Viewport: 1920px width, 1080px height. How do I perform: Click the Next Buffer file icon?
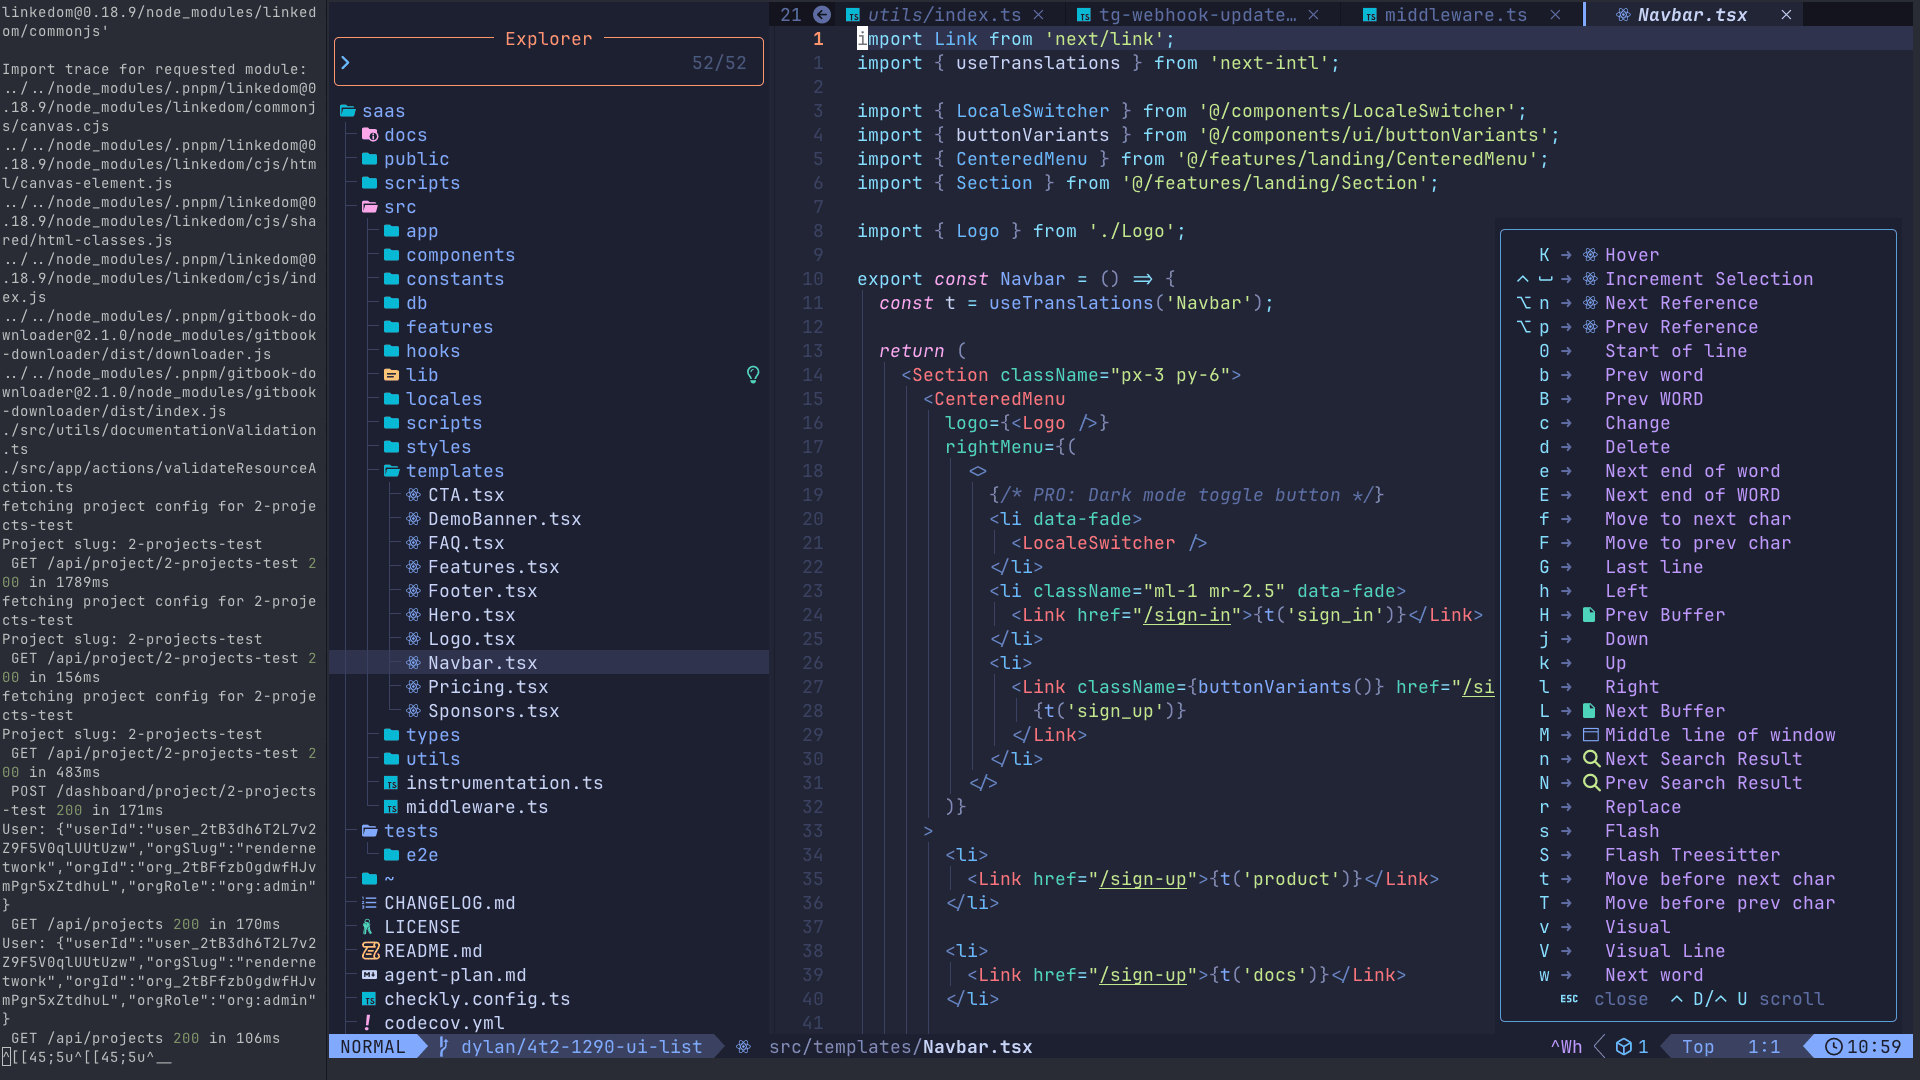pyautogui.click(x=1589, y=711)
